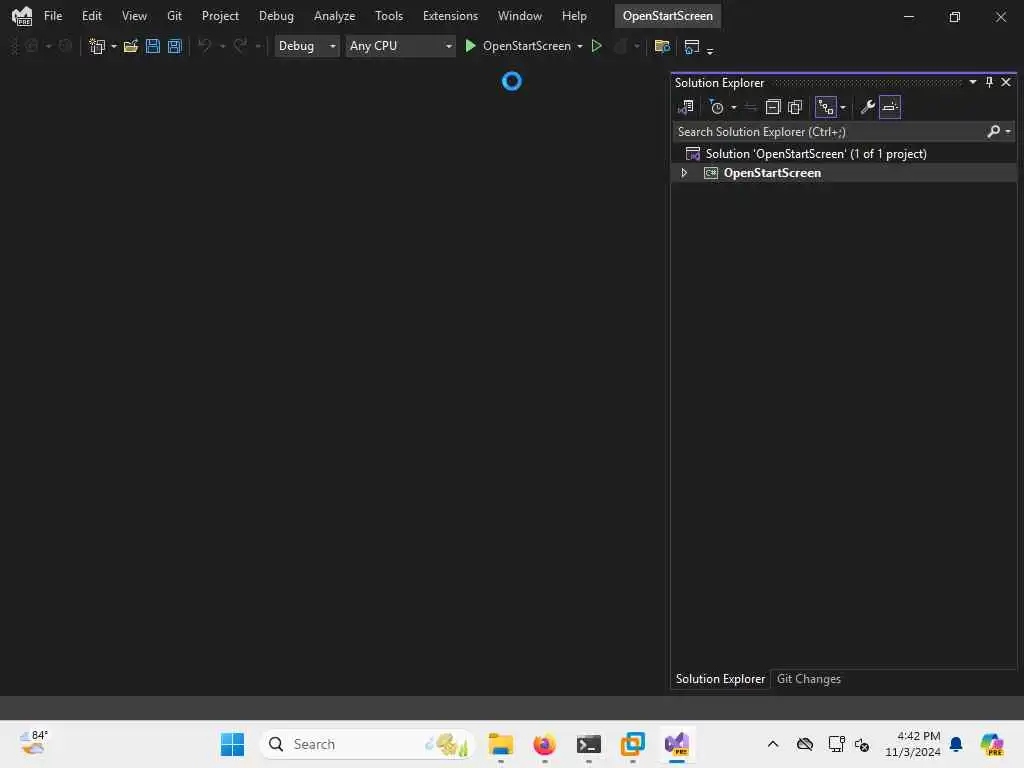Image resolution: width=1024 pixels, height=768 pixels.
Task: Click the Find in Files folder icon
Action: tap(662, 46)
